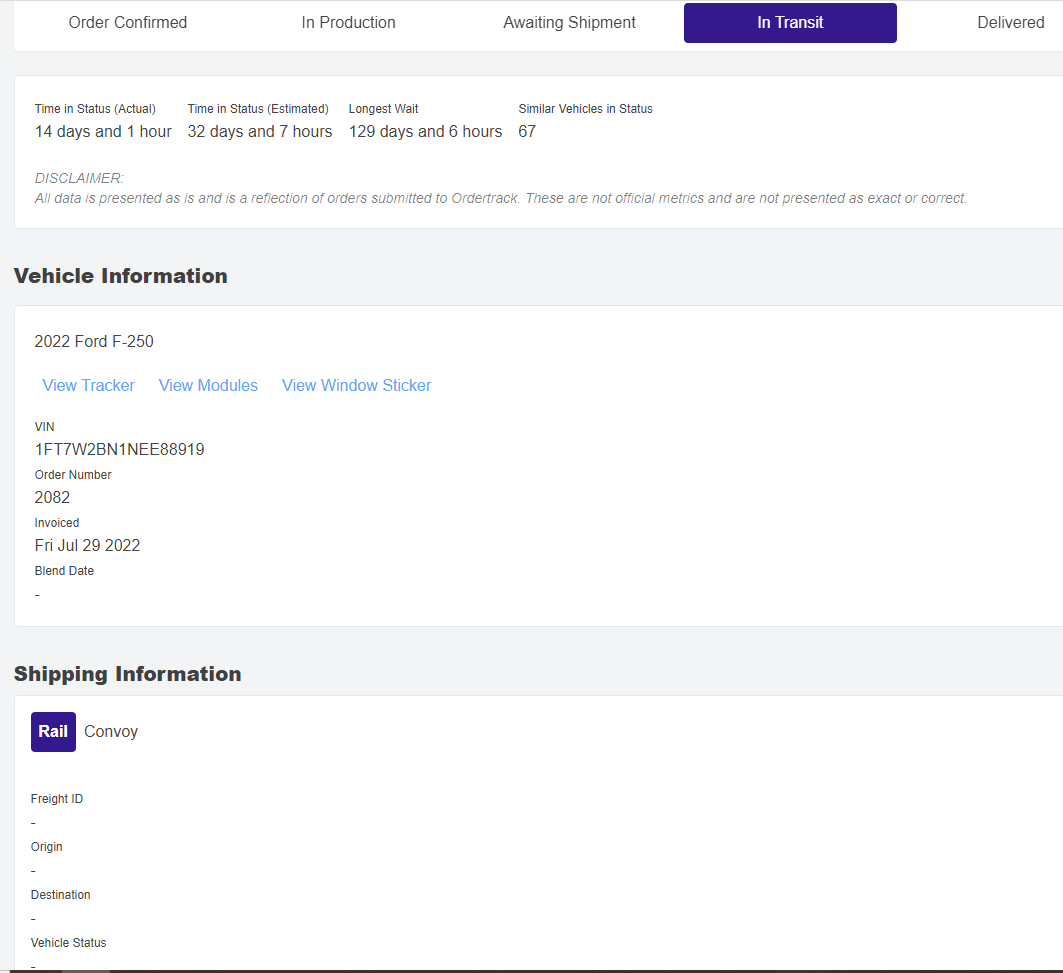Click the View Modules link
1063x973 pixels.
[x=208, y=385]
